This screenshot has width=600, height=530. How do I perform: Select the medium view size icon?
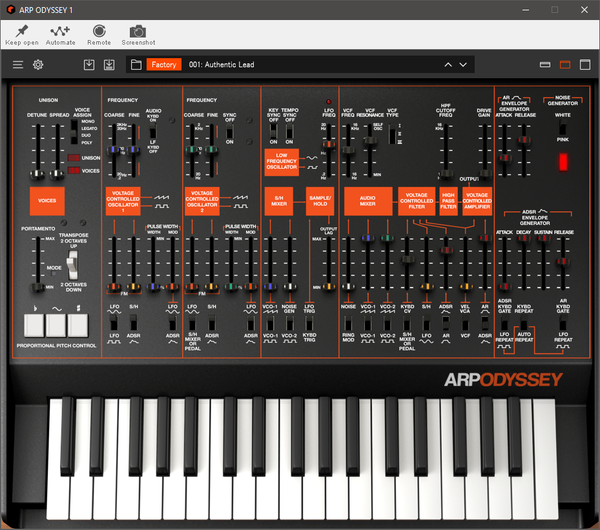565,65
